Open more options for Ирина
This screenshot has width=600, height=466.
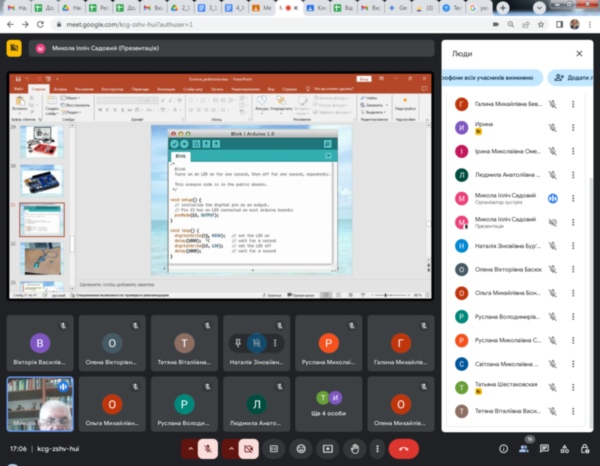pos(573,128)
